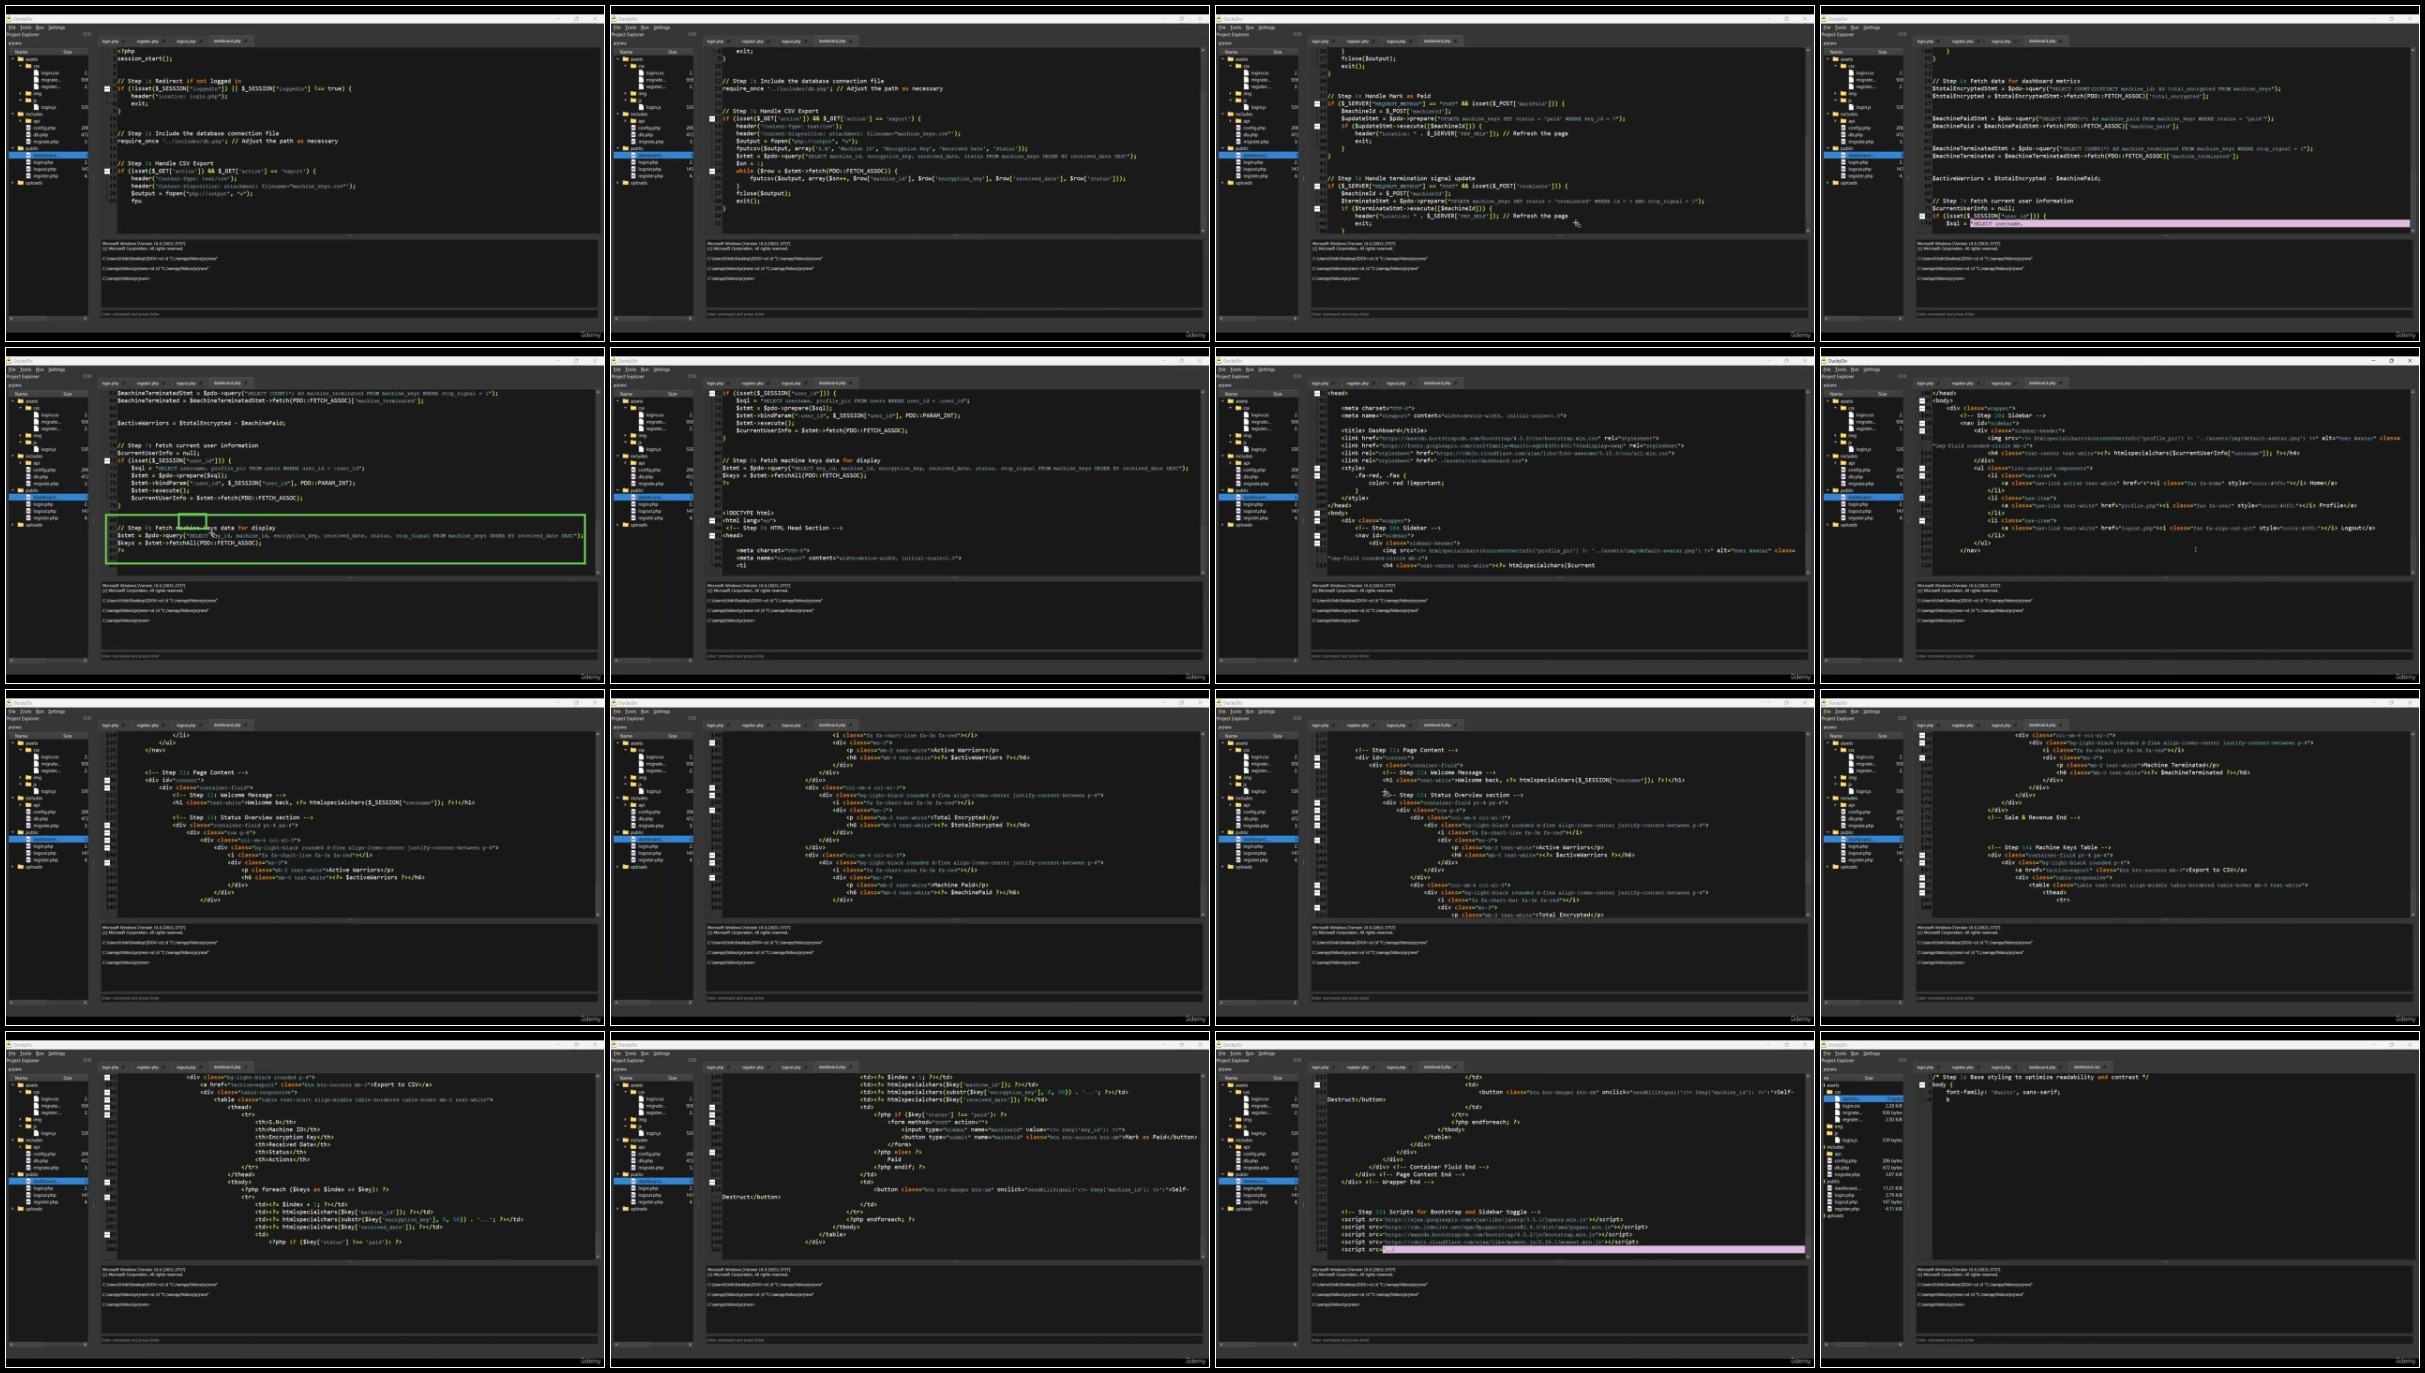Click Size column header in the <!DOCTYPE html> frame
Screen dimensions: 2425x1373
click(672, 394)
